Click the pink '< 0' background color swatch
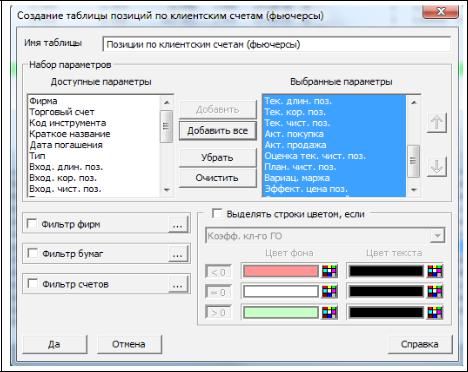Screen dimensions: 468x372 [x=281, y=271]
